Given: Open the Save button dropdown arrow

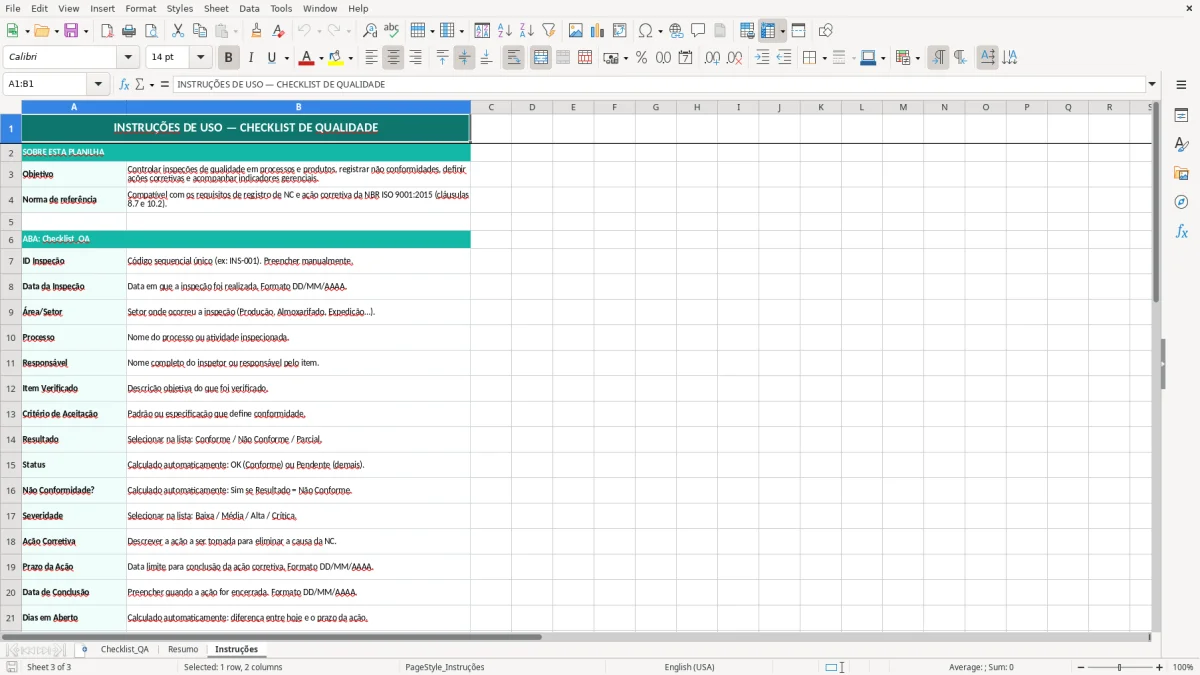Looking at the screenshot, I should coord(86,31).
